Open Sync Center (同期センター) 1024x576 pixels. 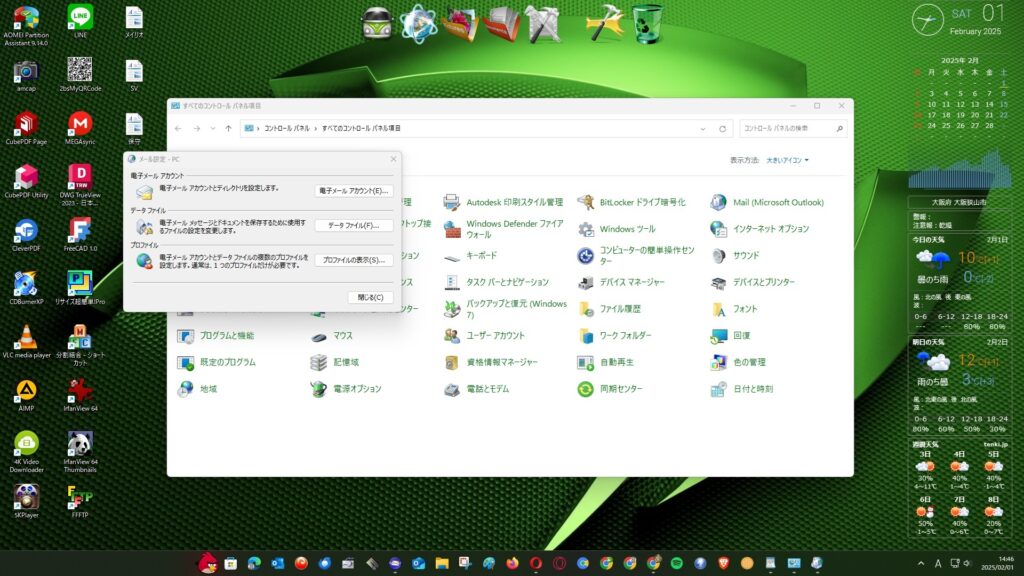(620, 388)
